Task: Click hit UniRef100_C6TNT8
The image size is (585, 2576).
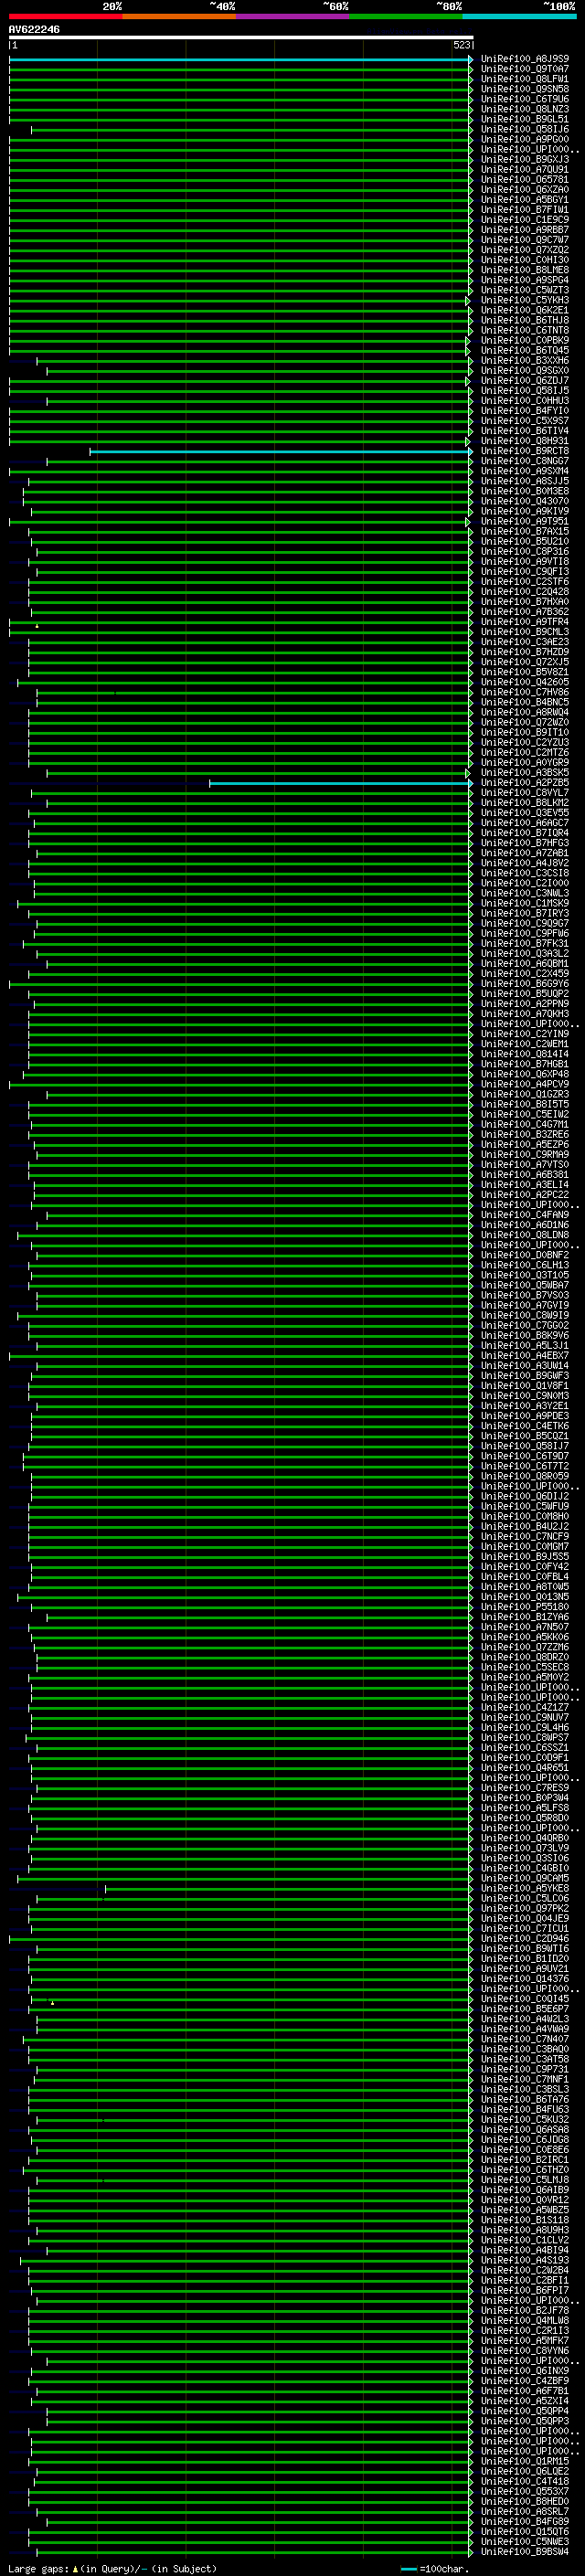Action: pos(525,331)
